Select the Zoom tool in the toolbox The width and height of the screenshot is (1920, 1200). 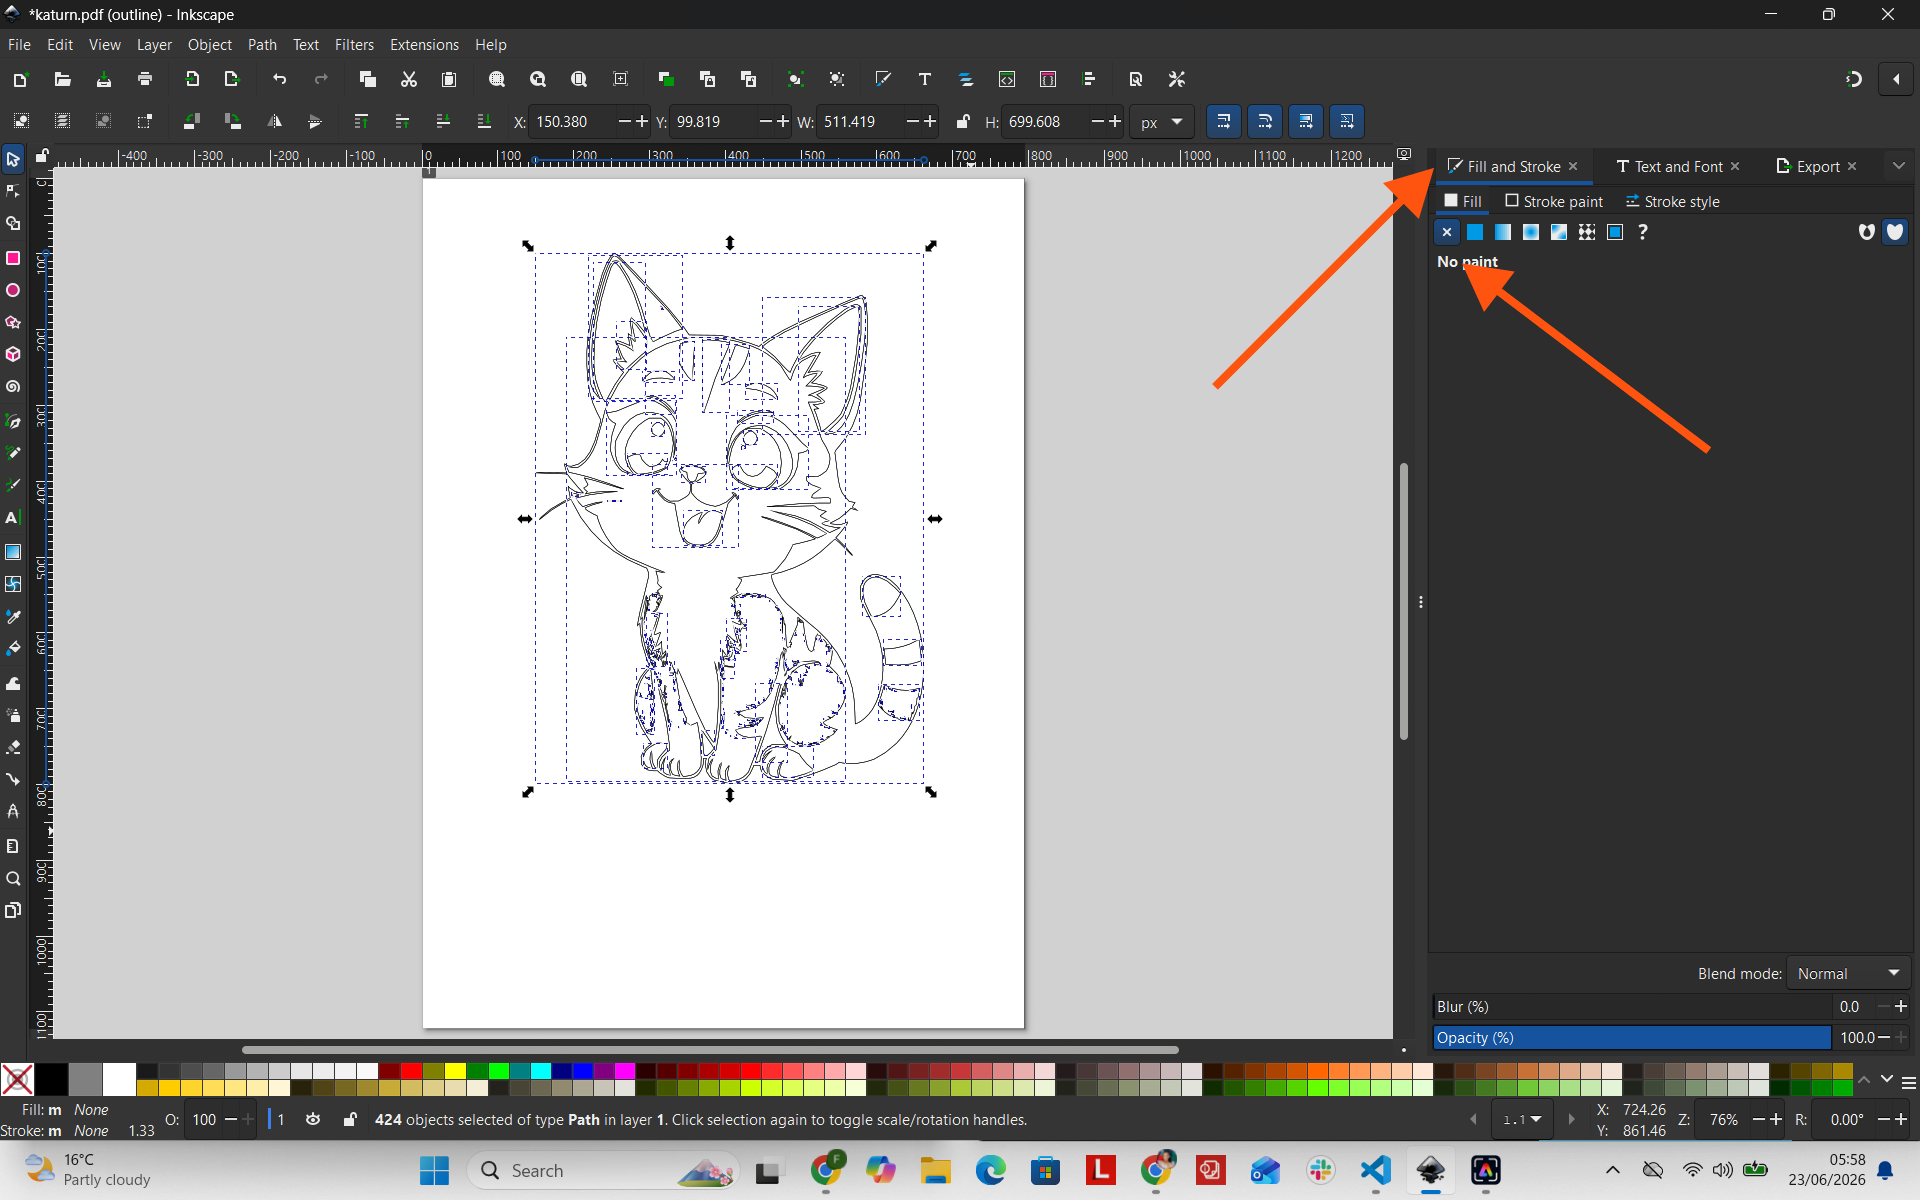tap(13, 879)
